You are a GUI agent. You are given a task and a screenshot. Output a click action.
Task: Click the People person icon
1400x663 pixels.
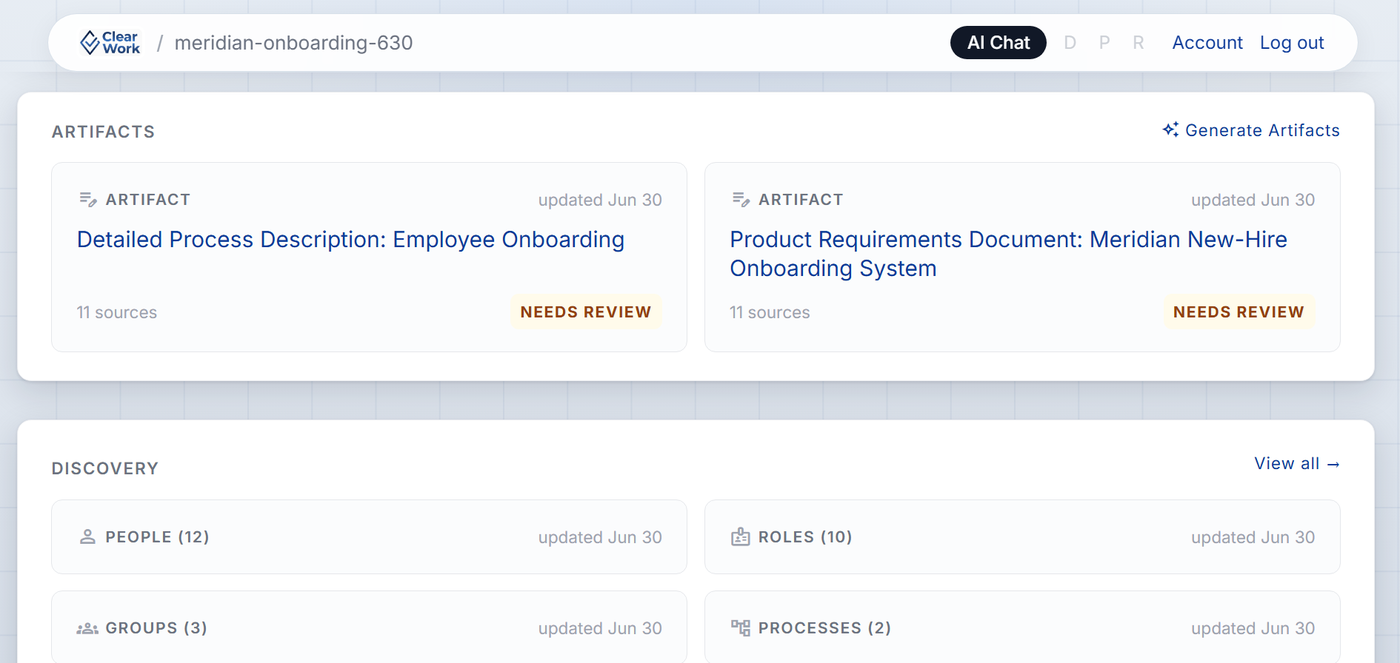pyautogui.click(x=88, y=537)
